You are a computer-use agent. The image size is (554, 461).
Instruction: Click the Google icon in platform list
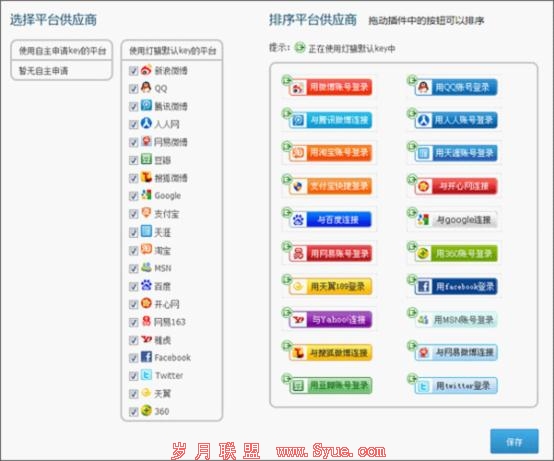point(146,195)
